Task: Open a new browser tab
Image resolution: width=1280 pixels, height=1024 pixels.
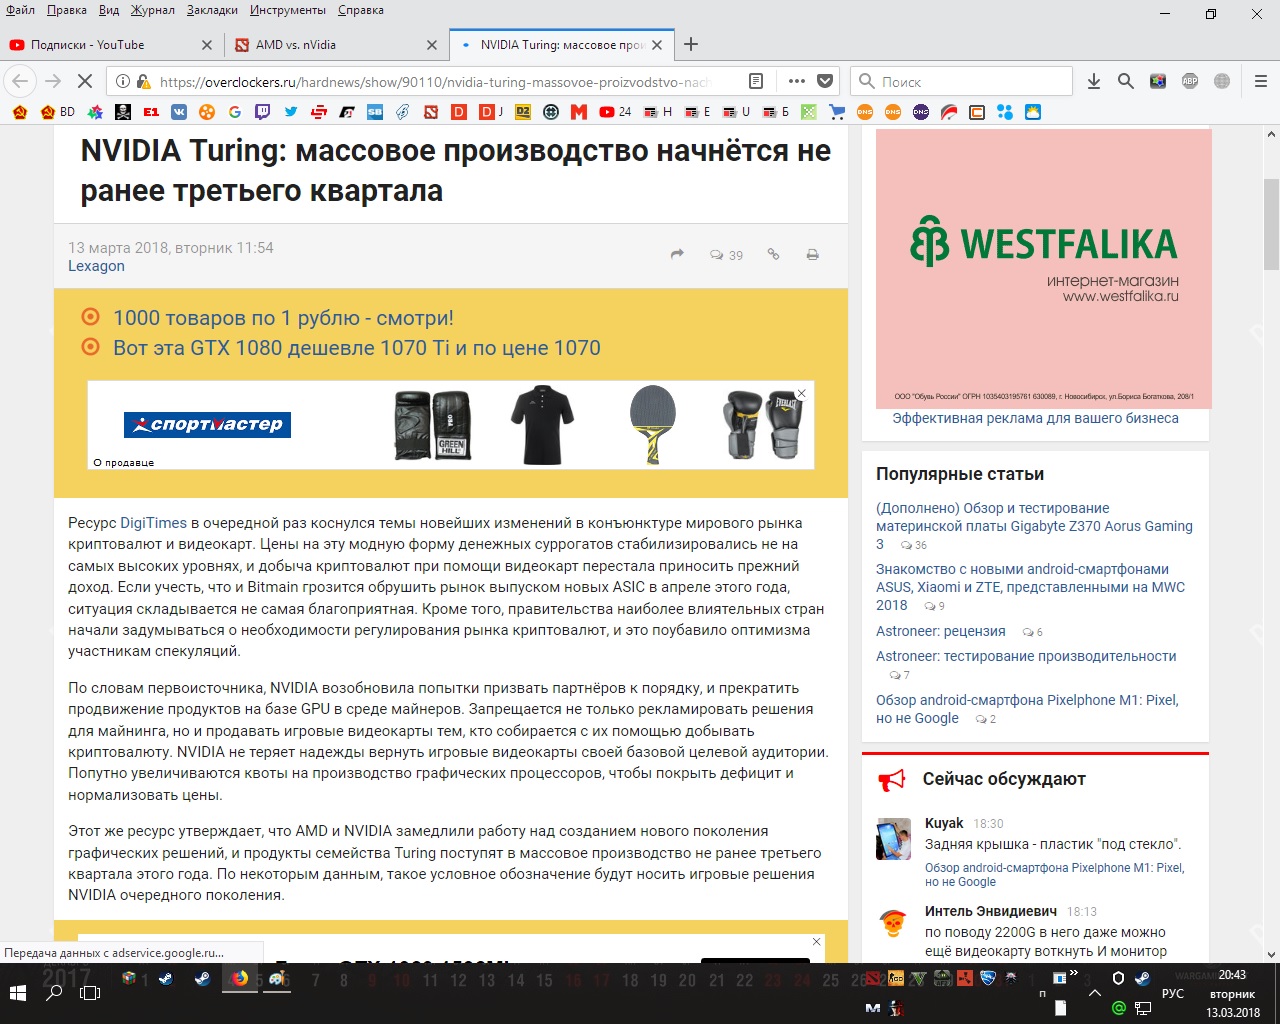Action: [690, 45]
